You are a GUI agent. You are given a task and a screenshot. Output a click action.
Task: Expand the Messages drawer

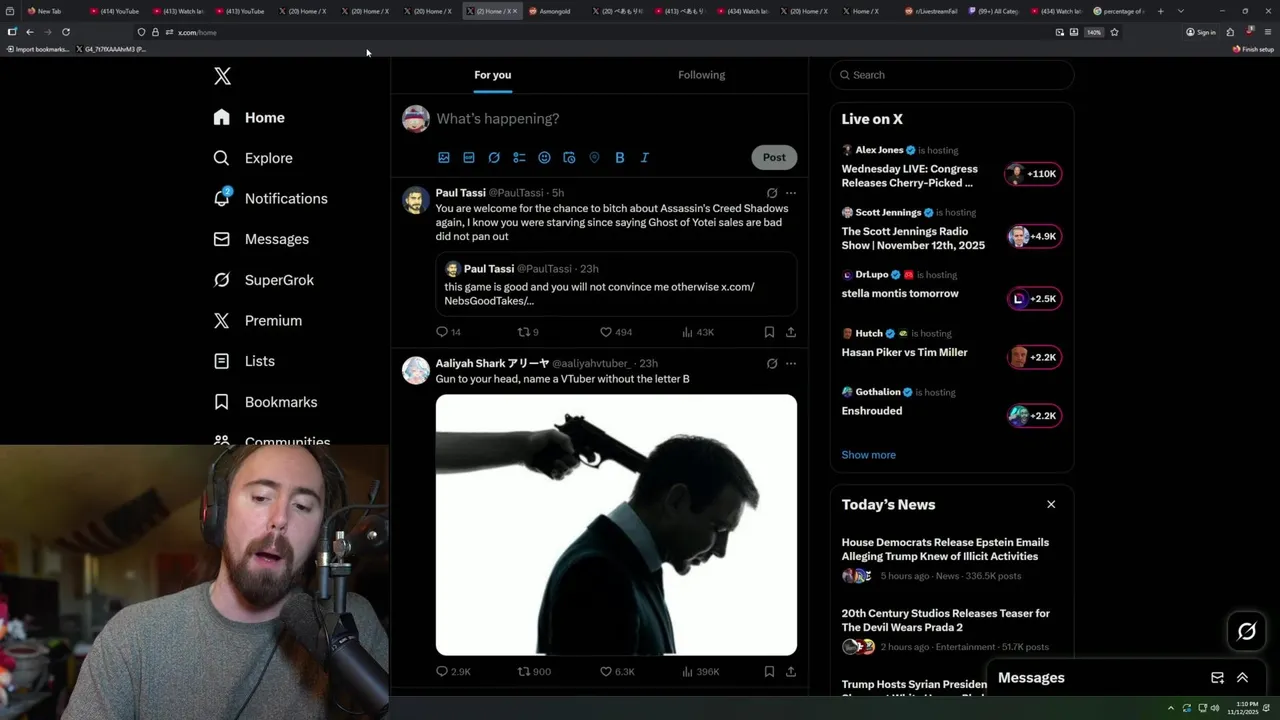[x=1242, y=678]
